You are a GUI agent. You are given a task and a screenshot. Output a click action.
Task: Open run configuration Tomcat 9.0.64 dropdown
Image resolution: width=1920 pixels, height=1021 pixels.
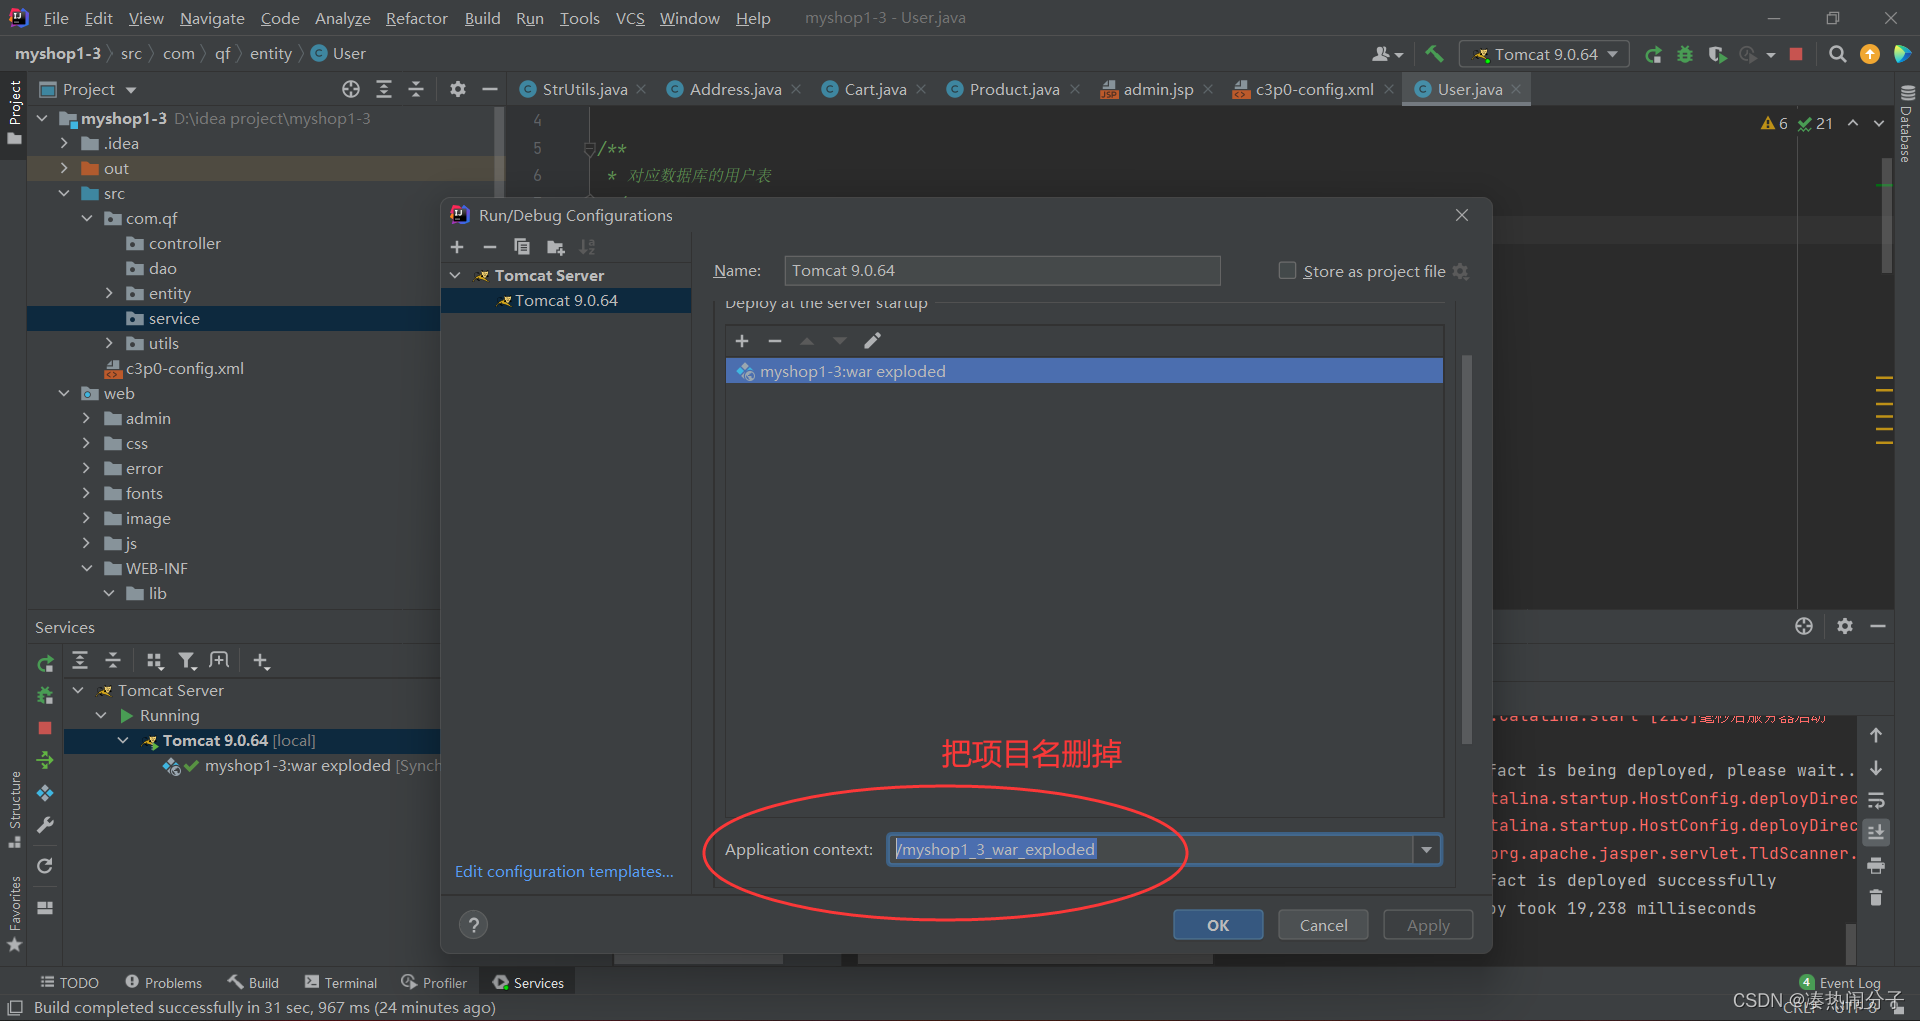click(1544, 54)
